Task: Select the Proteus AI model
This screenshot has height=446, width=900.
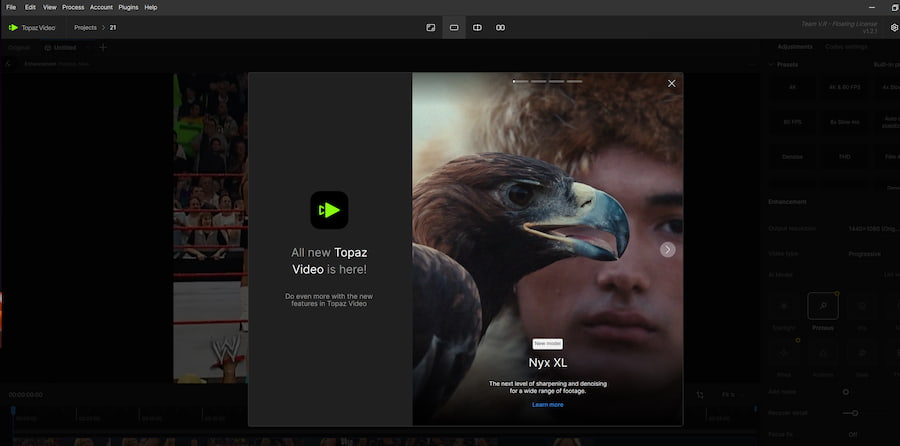Action: [x=823, y=308]
